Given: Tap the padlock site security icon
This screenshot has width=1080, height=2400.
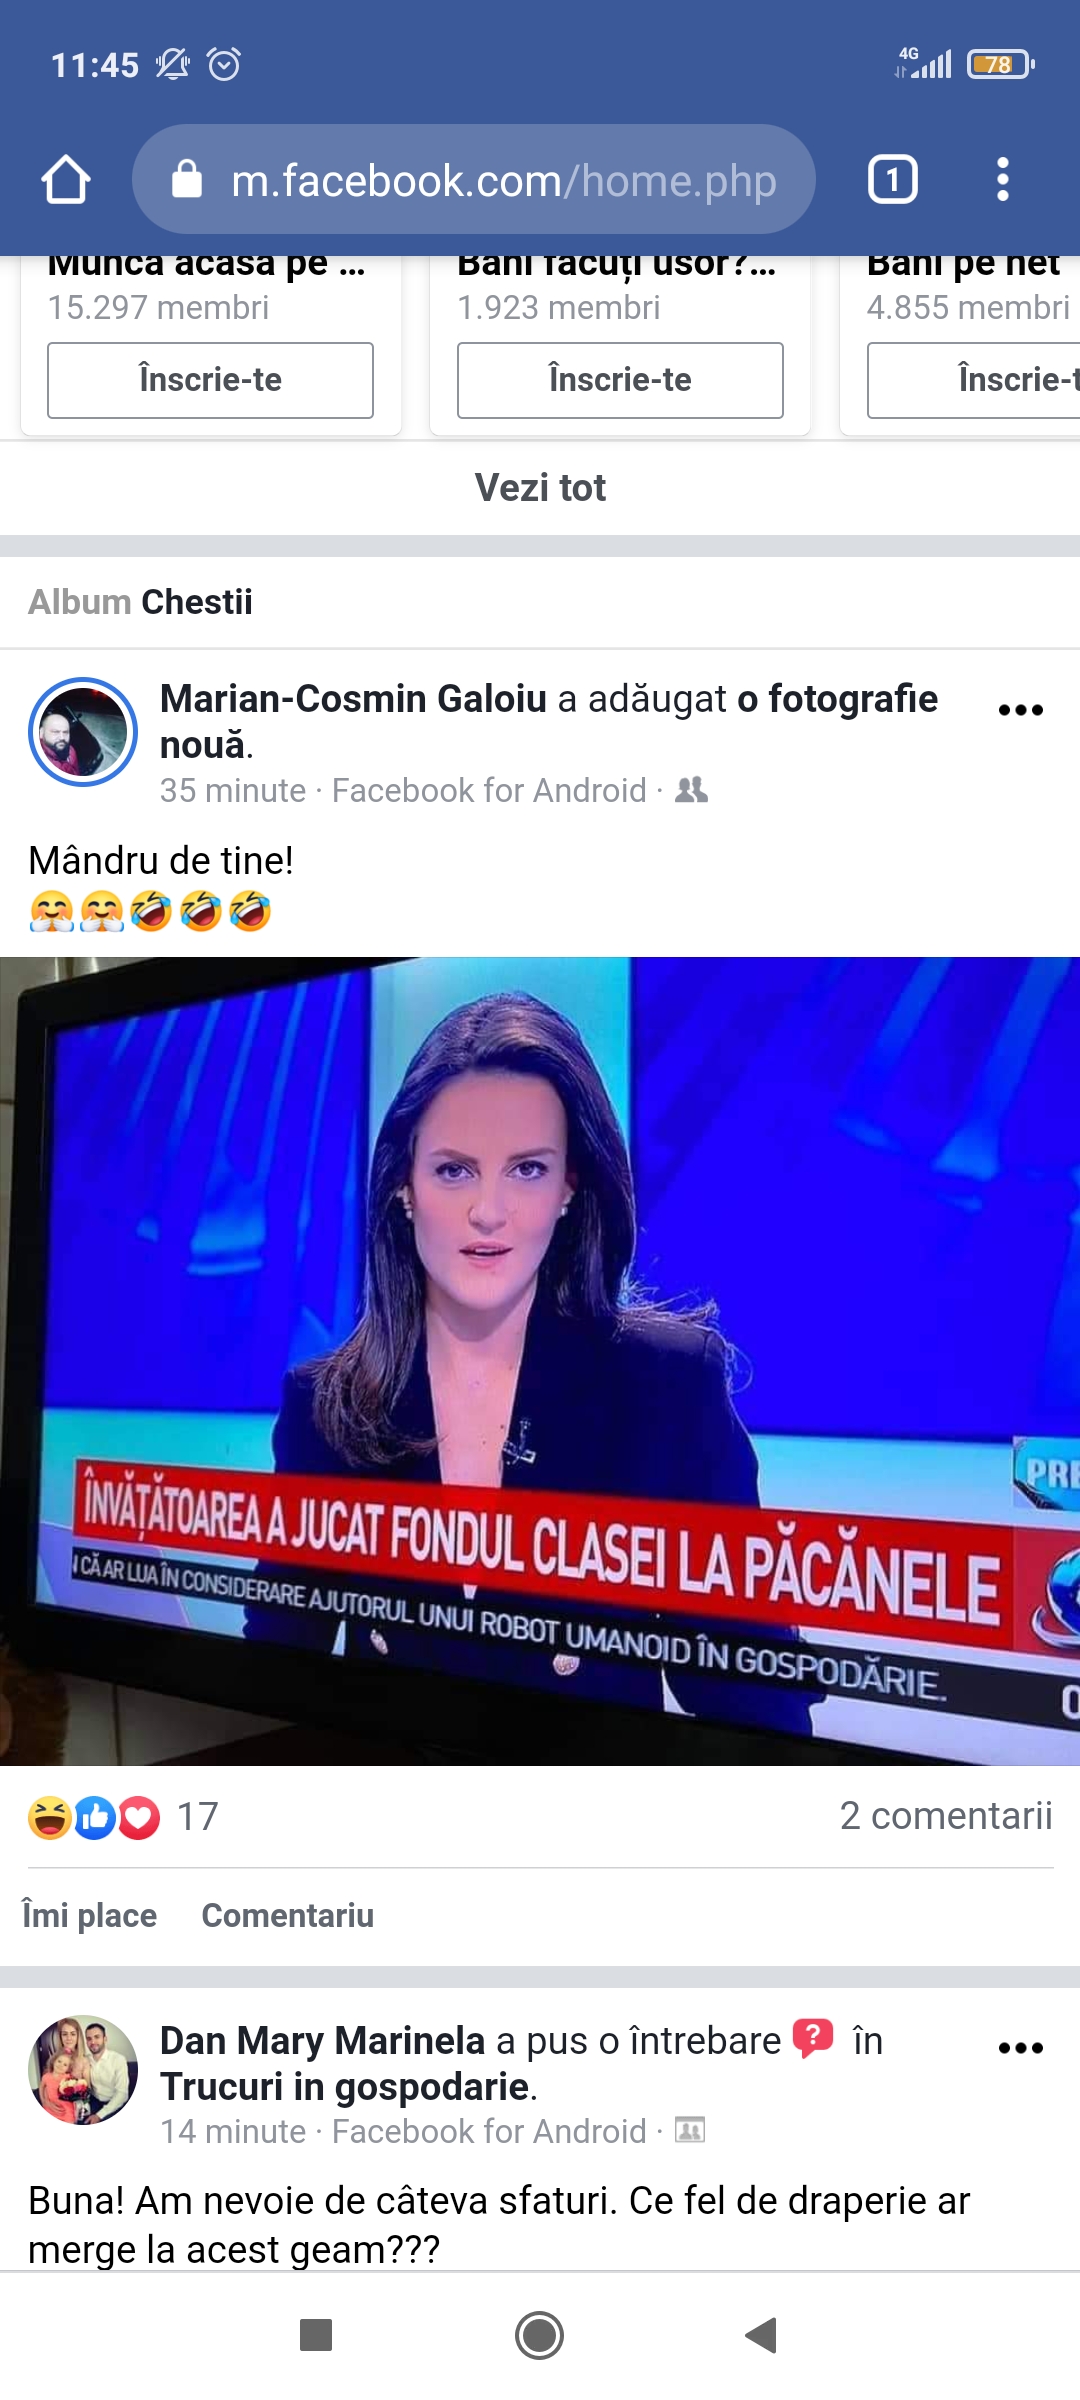Looking at the screenshot, I should tap(187, 180).
